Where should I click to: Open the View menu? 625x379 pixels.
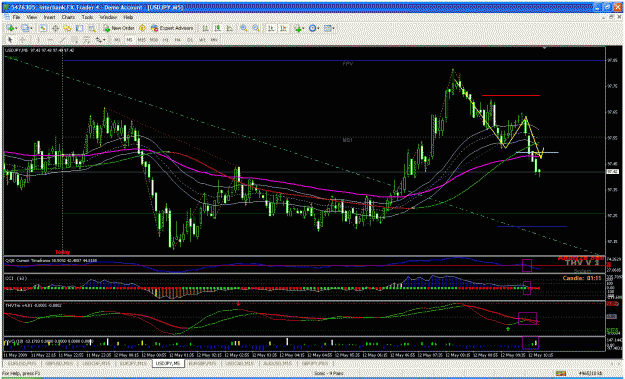(x=32, y=18)
